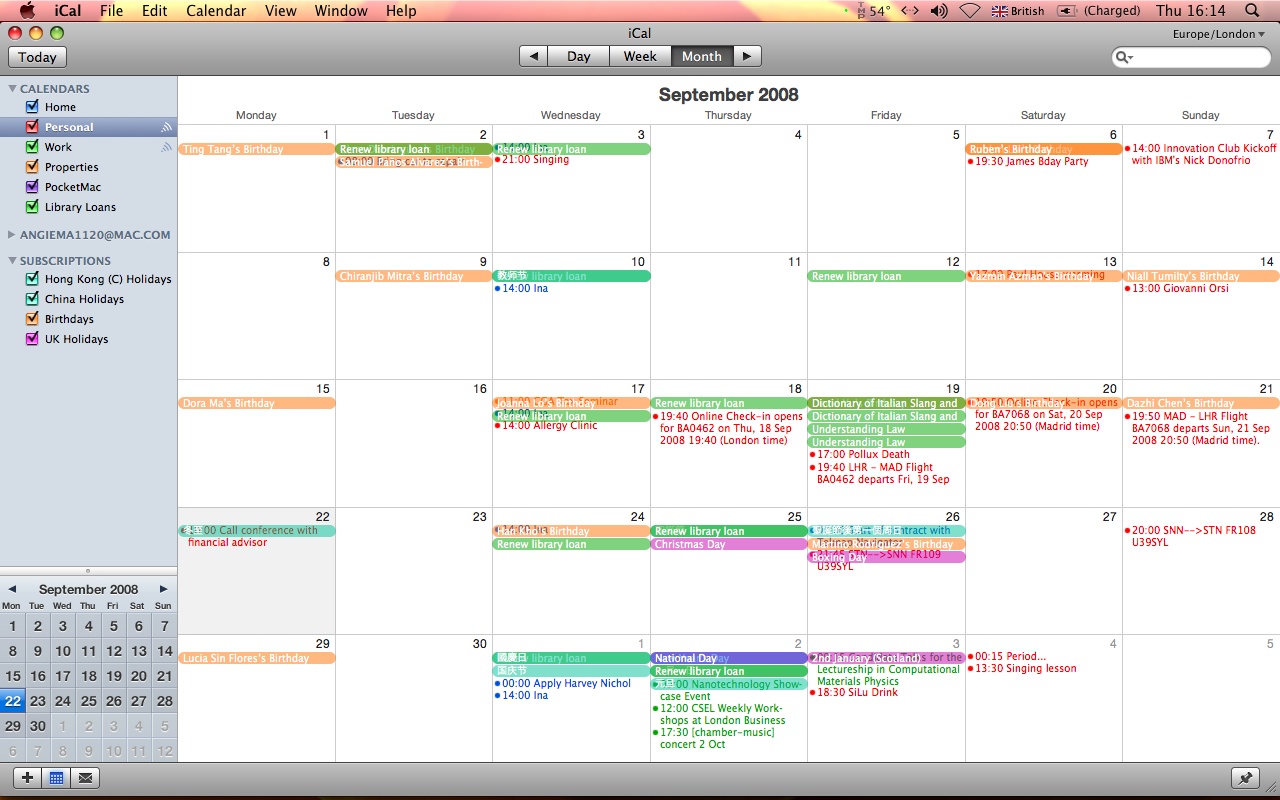The width and height of the screenshot is (1280, 800).
Task: Open Spotlight search in the menu bar
Action: tap(1252, 11)
